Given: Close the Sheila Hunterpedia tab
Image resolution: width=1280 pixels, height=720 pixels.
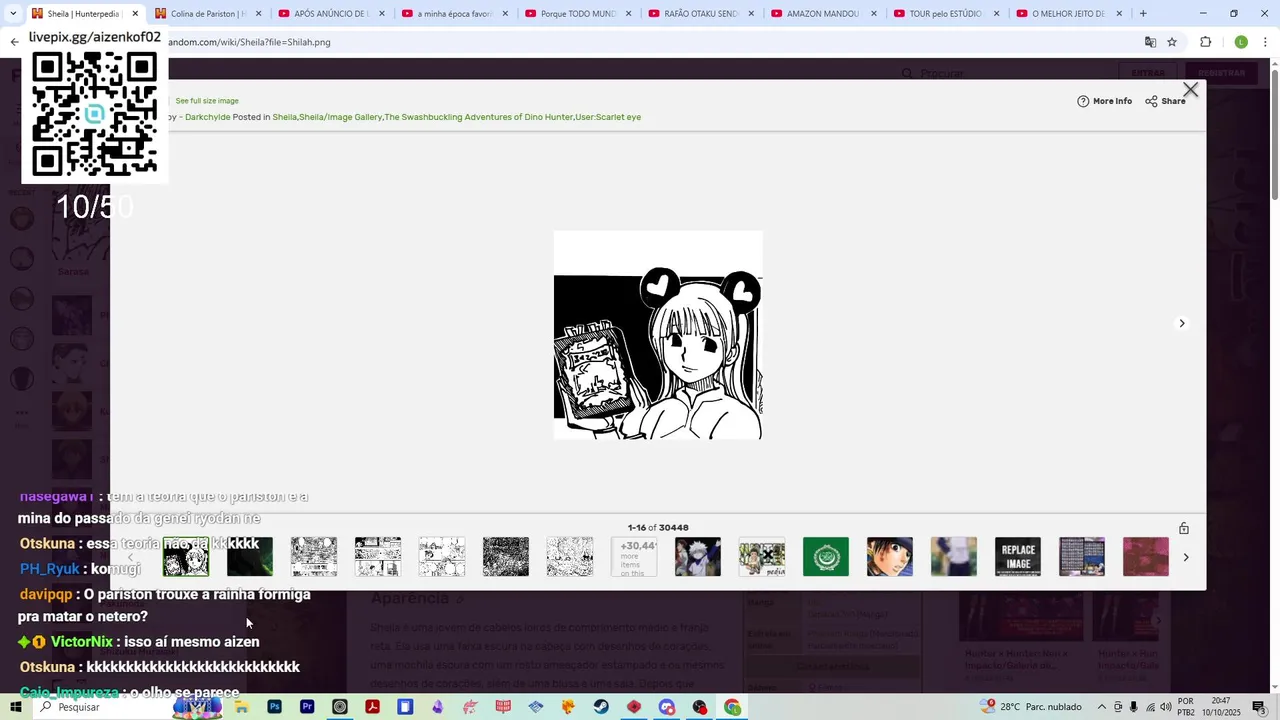Looking at the screenshot, I should [x=134, y=14].
